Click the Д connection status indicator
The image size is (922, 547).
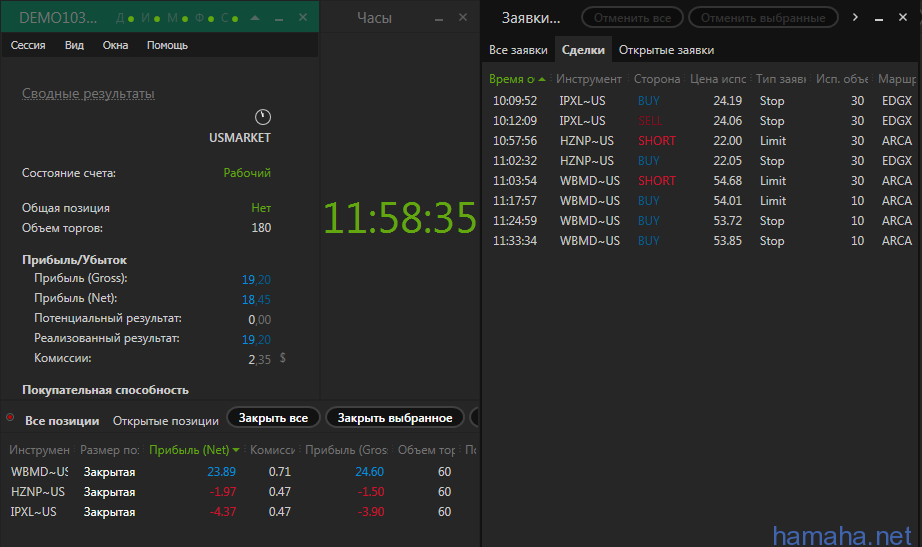pos(125,18)
